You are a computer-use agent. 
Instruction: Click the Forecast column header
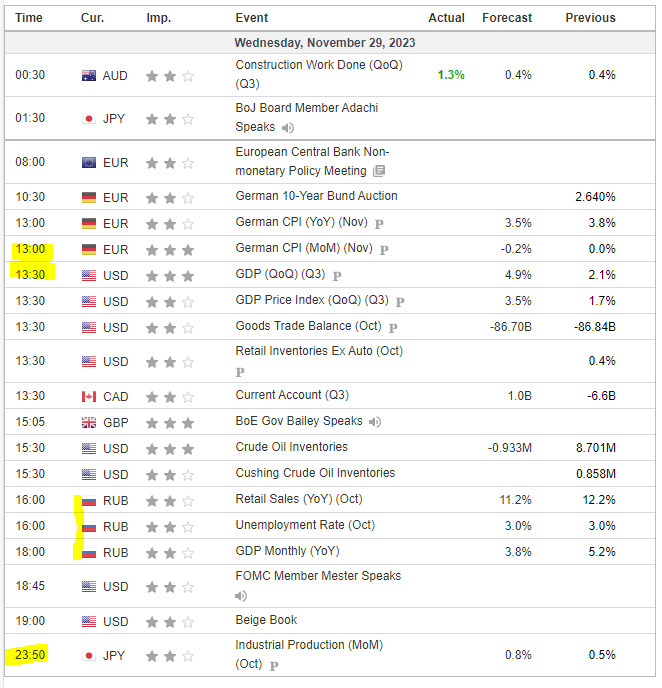pyautogui.click(x=507, y=18)
